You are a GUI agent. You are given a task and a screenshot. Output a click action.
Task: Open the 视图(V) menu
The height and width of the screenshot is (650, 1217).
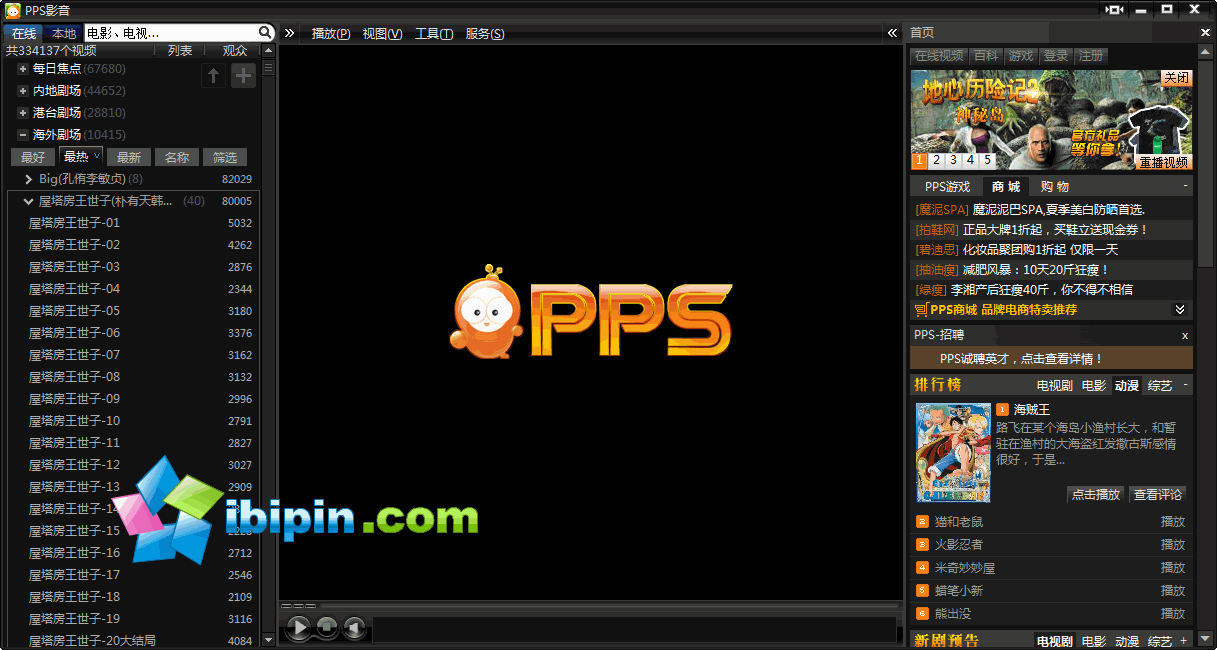(x=382, y=33)
